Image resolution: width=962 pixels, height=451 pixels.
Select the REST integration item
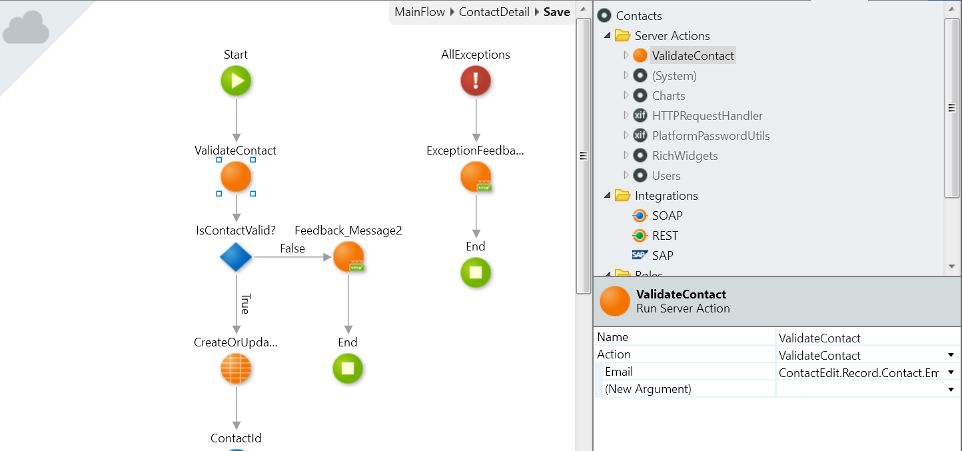point(664,236)
